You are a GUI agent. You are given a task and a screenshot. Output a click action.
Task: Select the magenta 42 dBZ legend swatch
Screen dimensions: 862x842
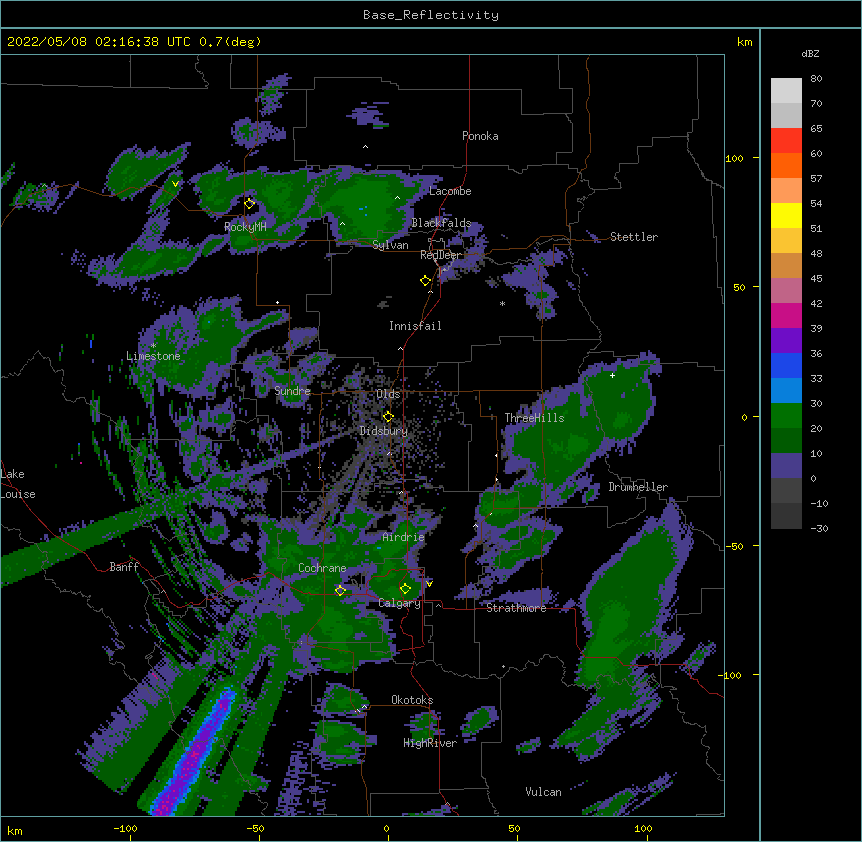pos(786,315)
